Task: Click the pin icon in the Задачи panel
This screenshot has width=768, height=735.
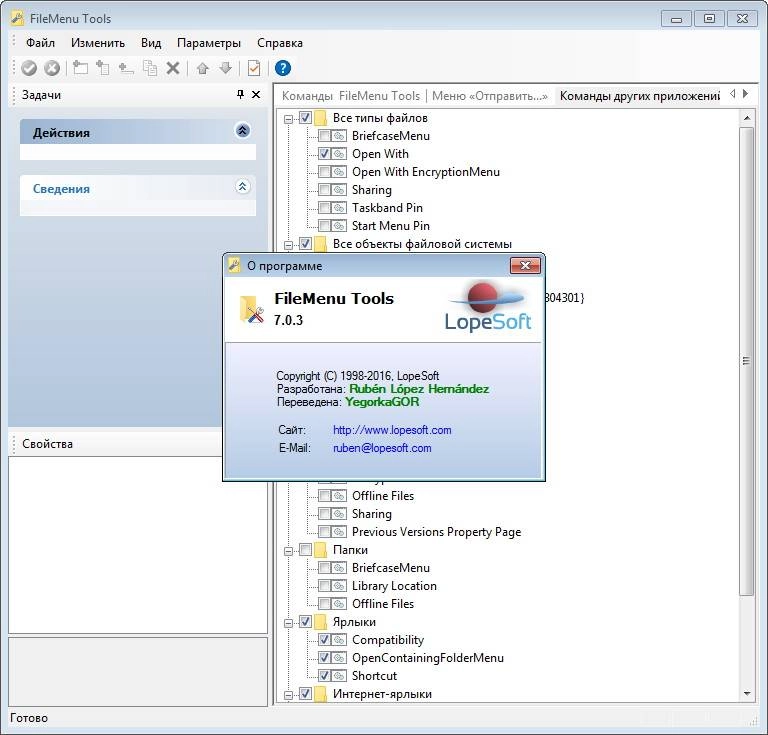Action: coord(240,94)
